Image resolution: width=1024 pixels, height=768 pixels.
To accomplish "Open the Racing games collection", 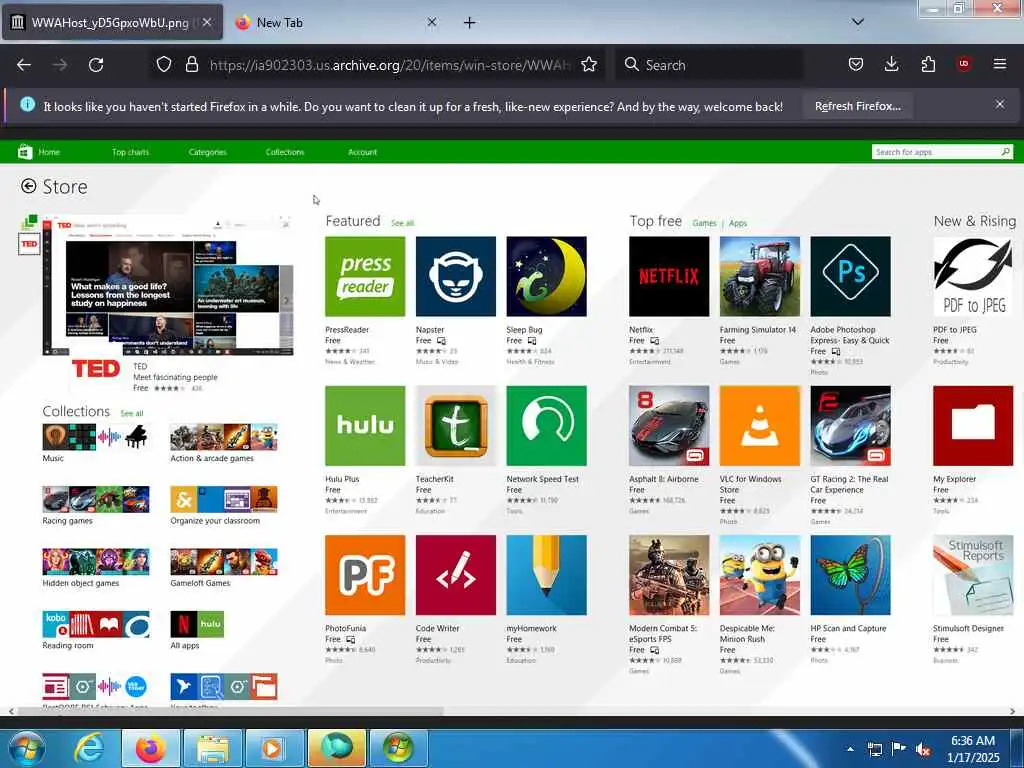I will (x=96, y=500).
